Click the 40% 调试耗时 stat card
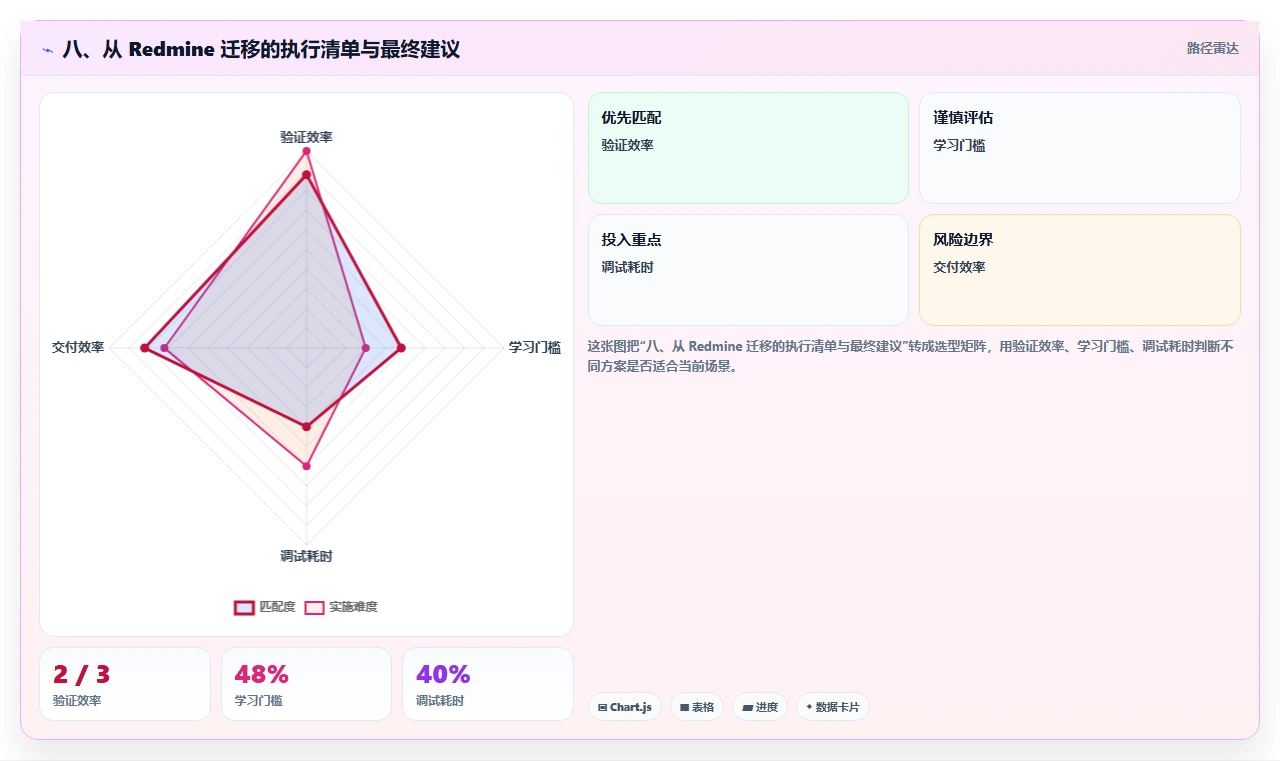The height and width of the screenshot is (761, 1280). point(488,684)
